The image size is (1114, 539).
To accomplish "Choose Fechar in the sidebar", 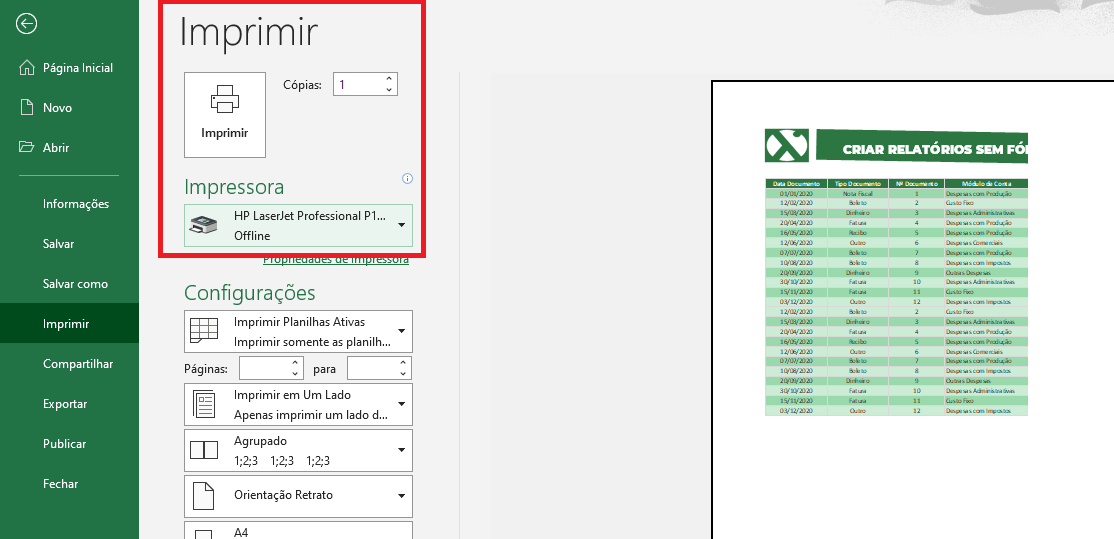I will pyautogui.click(x=70, y=484).
